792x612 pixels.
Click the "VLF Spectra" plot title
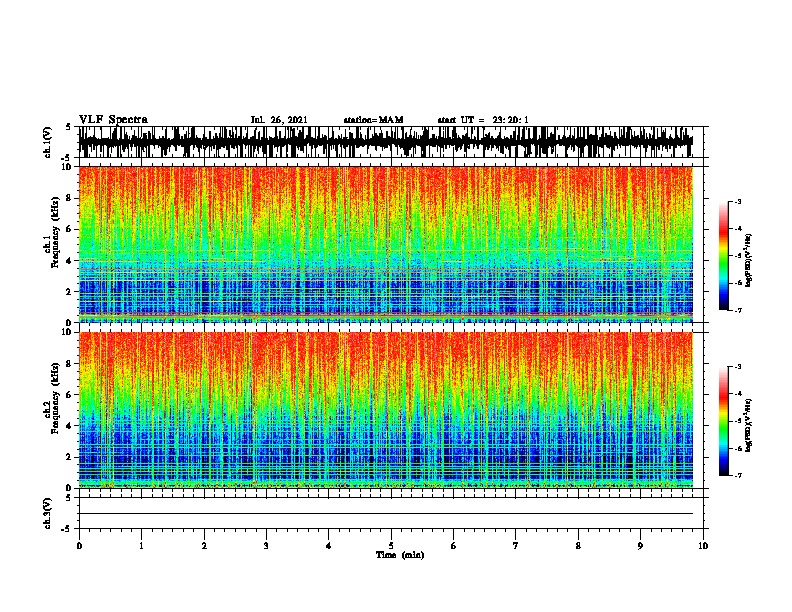pyautogui.click(x=113, y=119)
